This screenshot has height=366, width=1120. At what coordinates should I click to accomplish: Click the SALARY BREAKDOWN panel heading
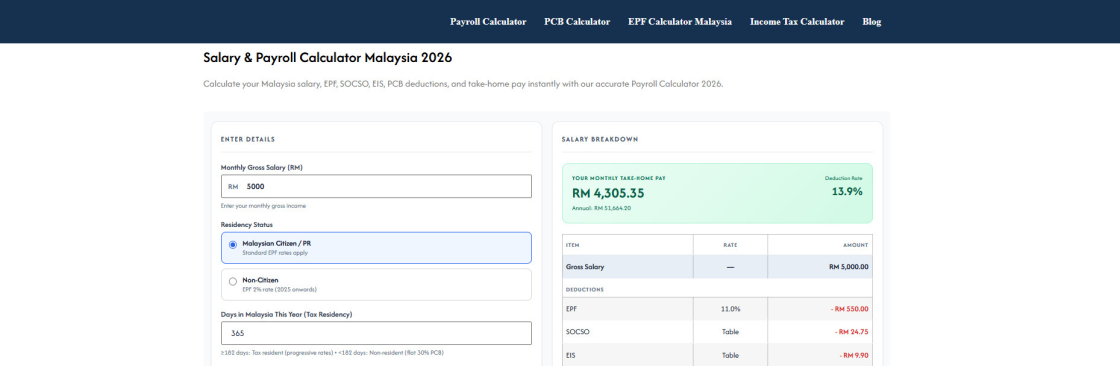pos(600,139)
